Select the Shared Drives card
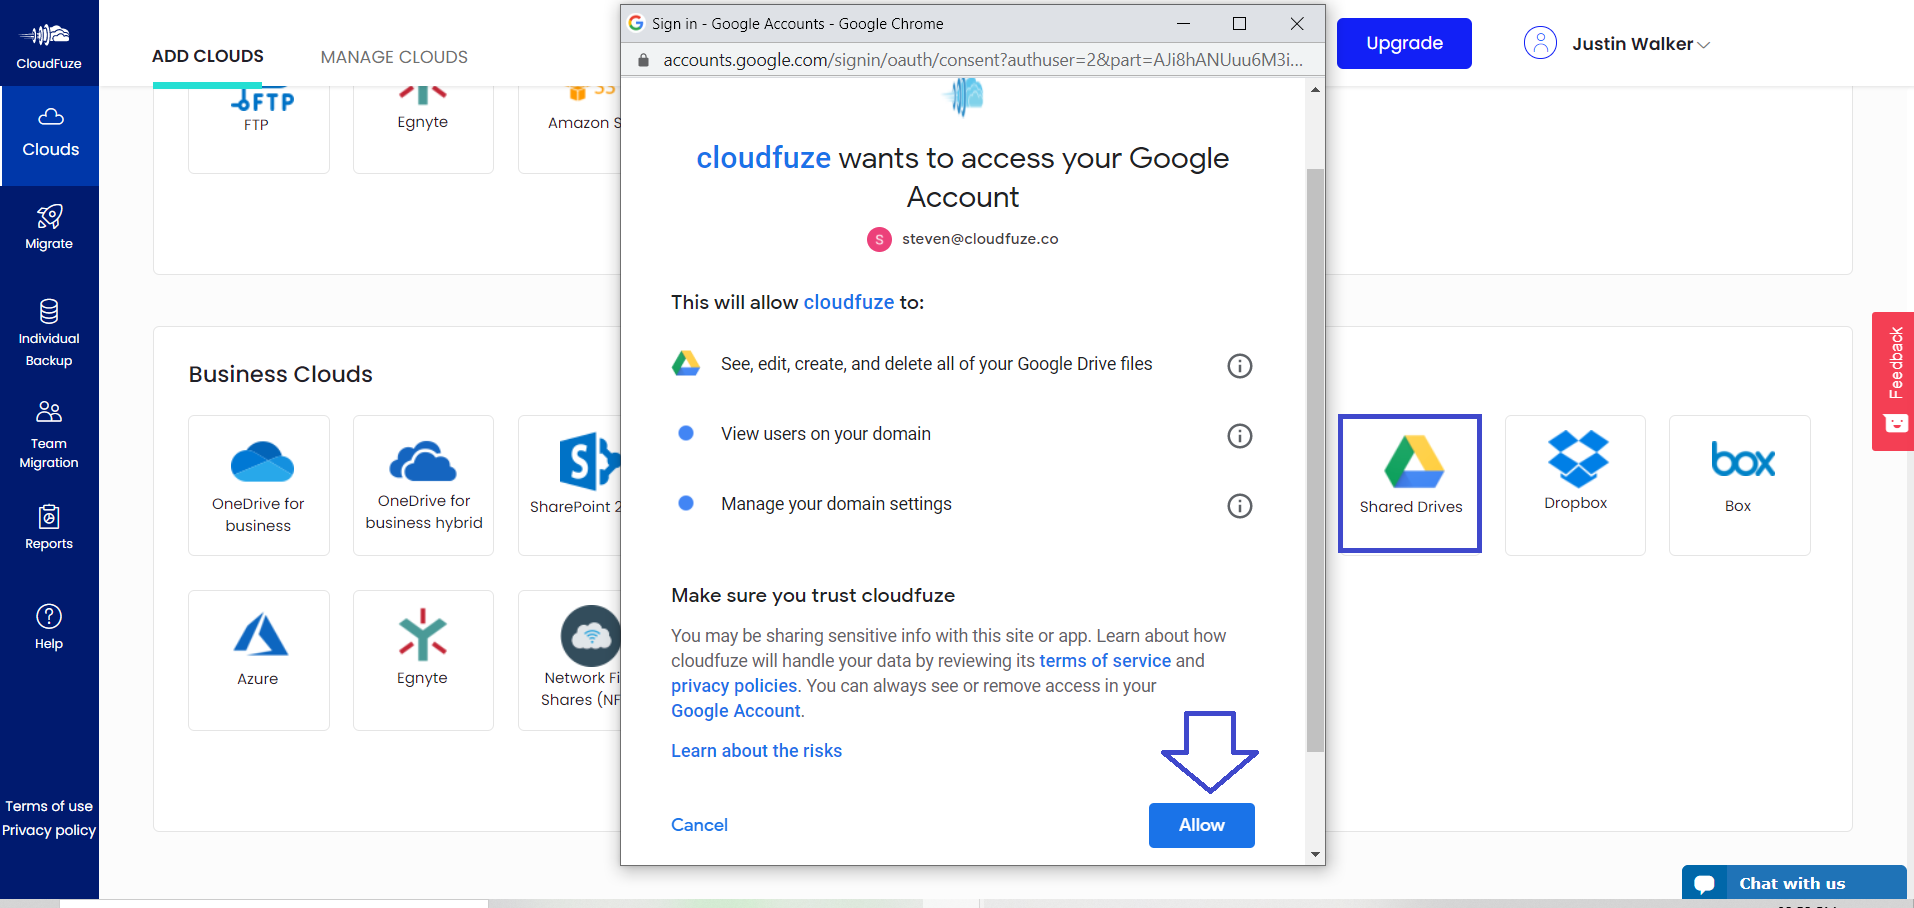Screen dimensions: 1914x908 click(1410, 484)
